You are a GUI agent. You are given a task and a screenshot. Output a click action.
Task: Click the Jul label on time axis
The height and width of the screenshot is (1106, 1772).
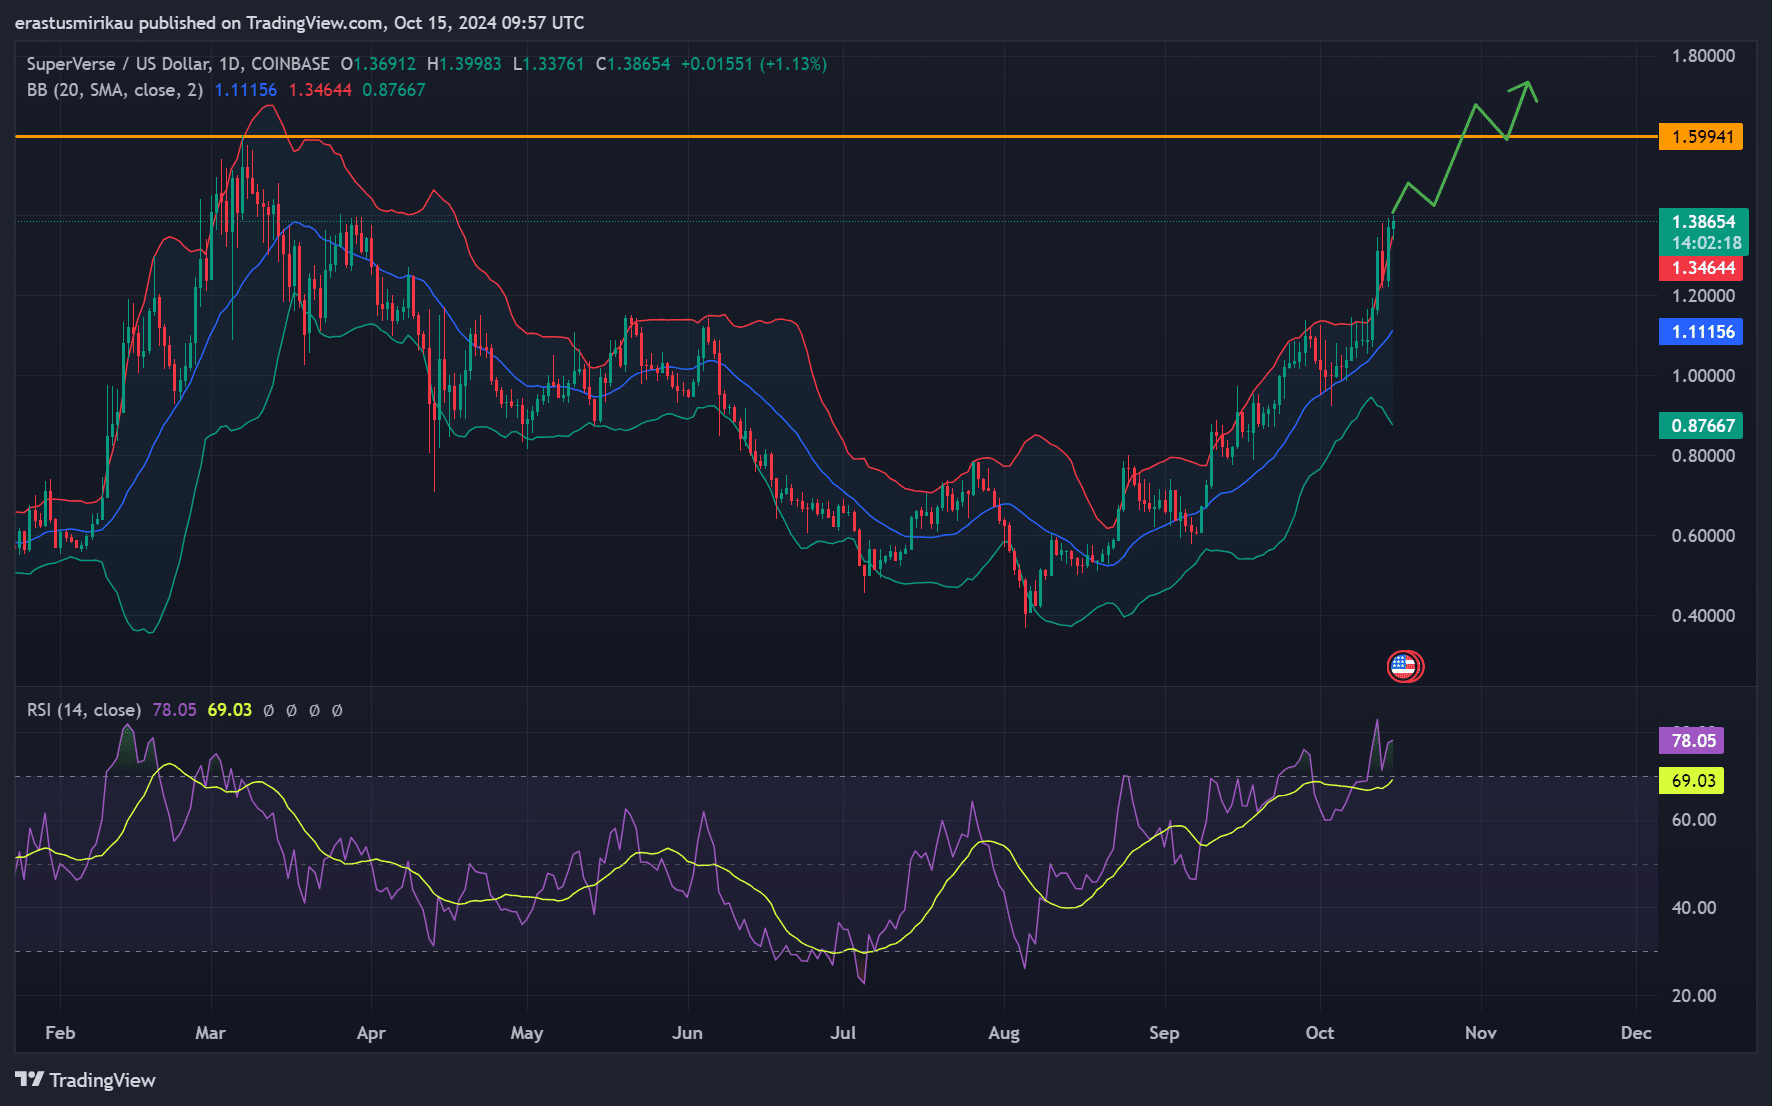tap(842, 1033)
